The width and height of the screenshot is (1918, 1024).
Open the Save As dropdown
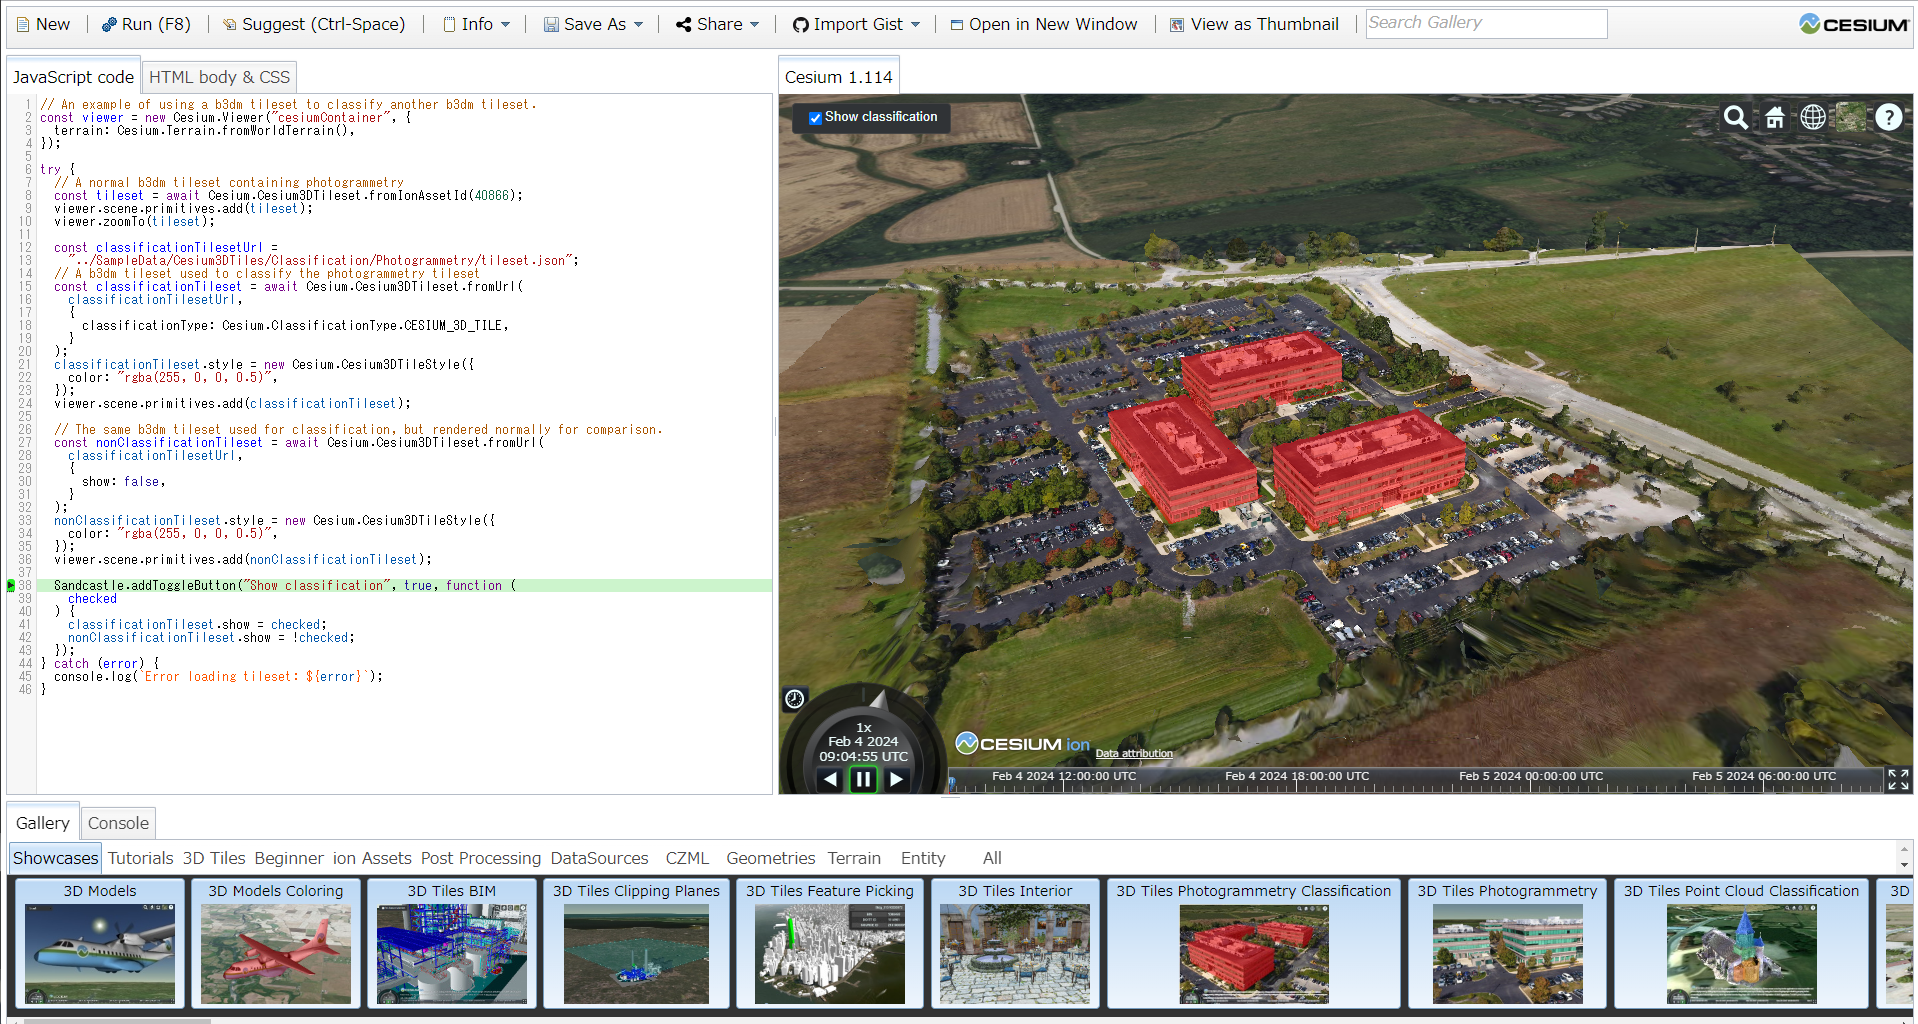coord(592,23)
